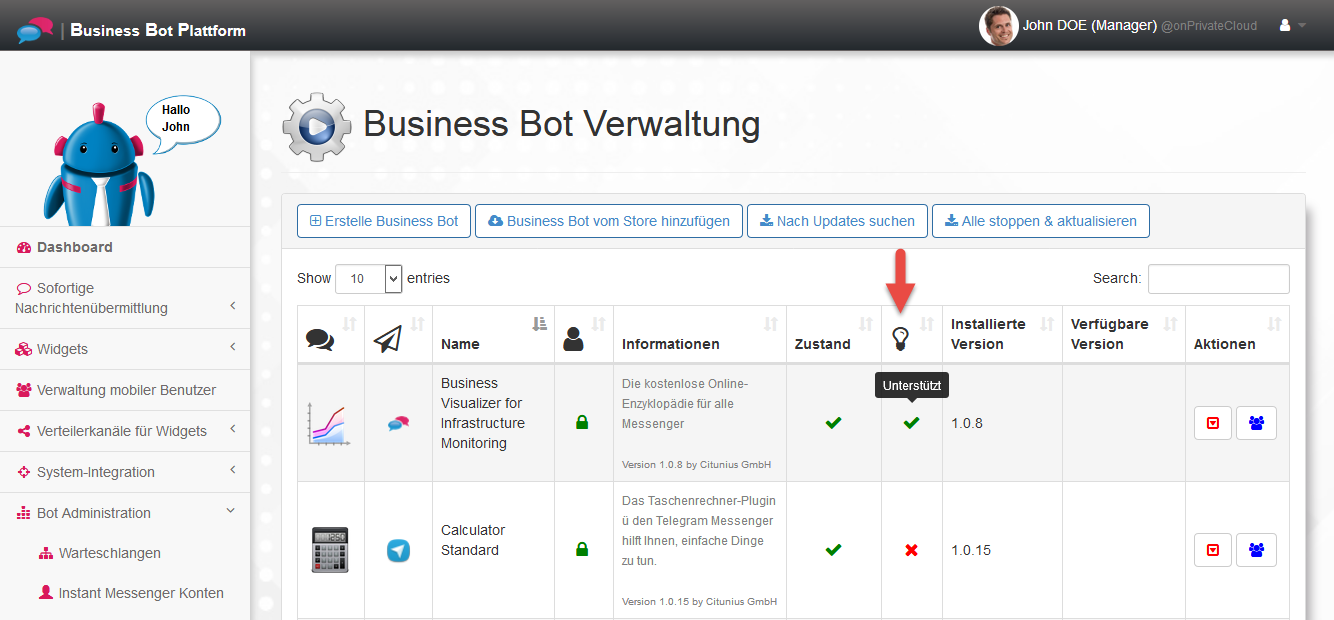Click the chat bubbles column header icon
This screenshot has width=1334, height=620.
320,340
